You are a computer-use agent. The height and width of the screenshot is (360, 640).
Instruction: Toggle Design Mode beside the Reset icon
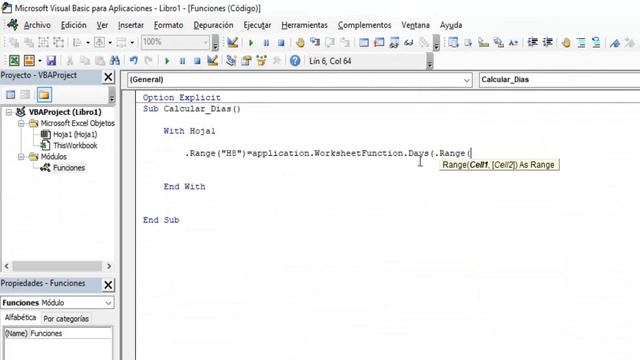pyautogui.click(x=212, y=61)
